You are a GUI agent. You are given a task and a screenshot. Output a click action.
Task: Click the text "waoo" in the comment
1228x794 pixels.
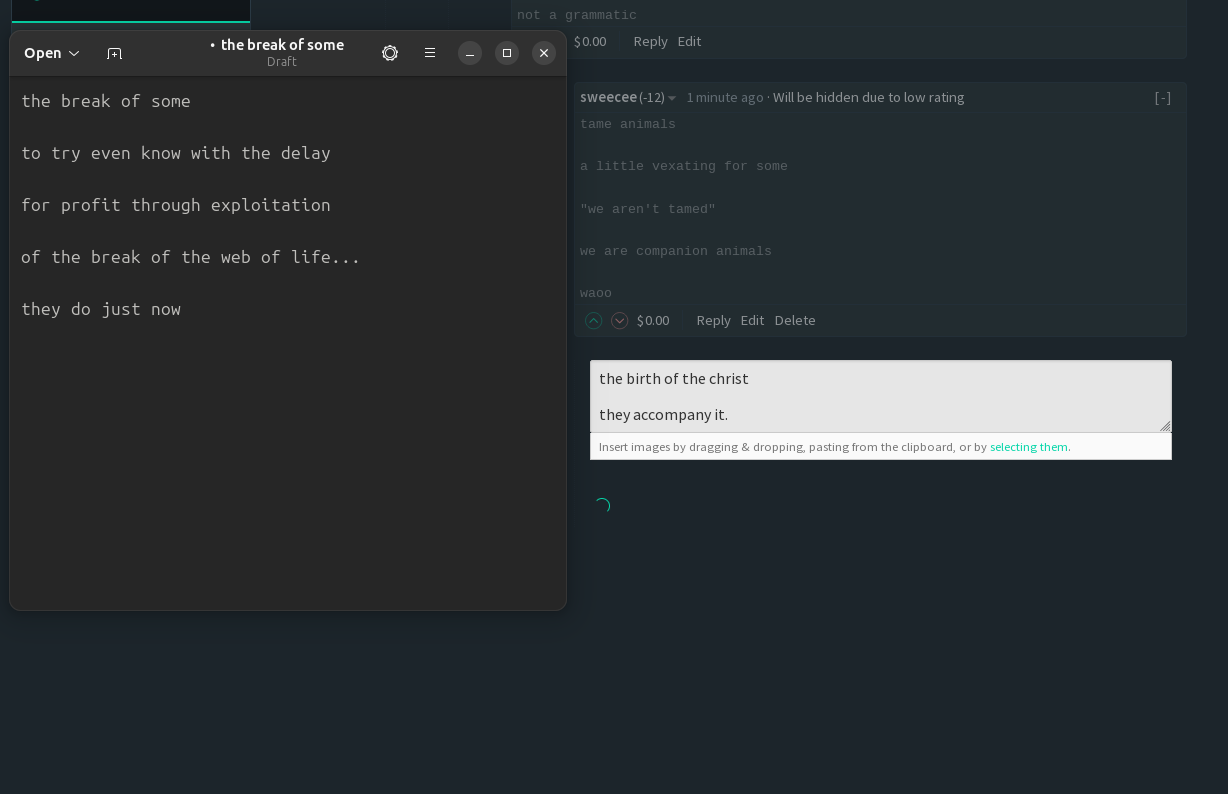(596, 293)
